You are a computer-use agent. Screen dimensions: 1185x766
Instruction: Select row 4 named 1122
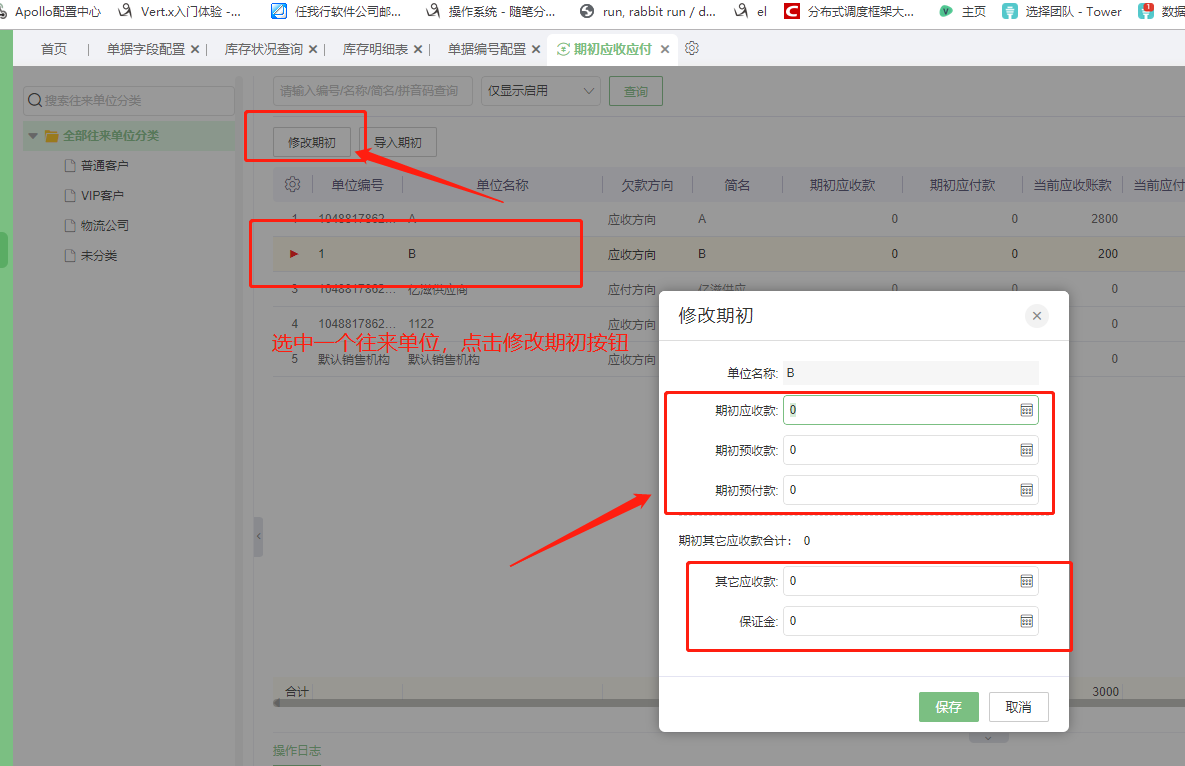[466, 324]
